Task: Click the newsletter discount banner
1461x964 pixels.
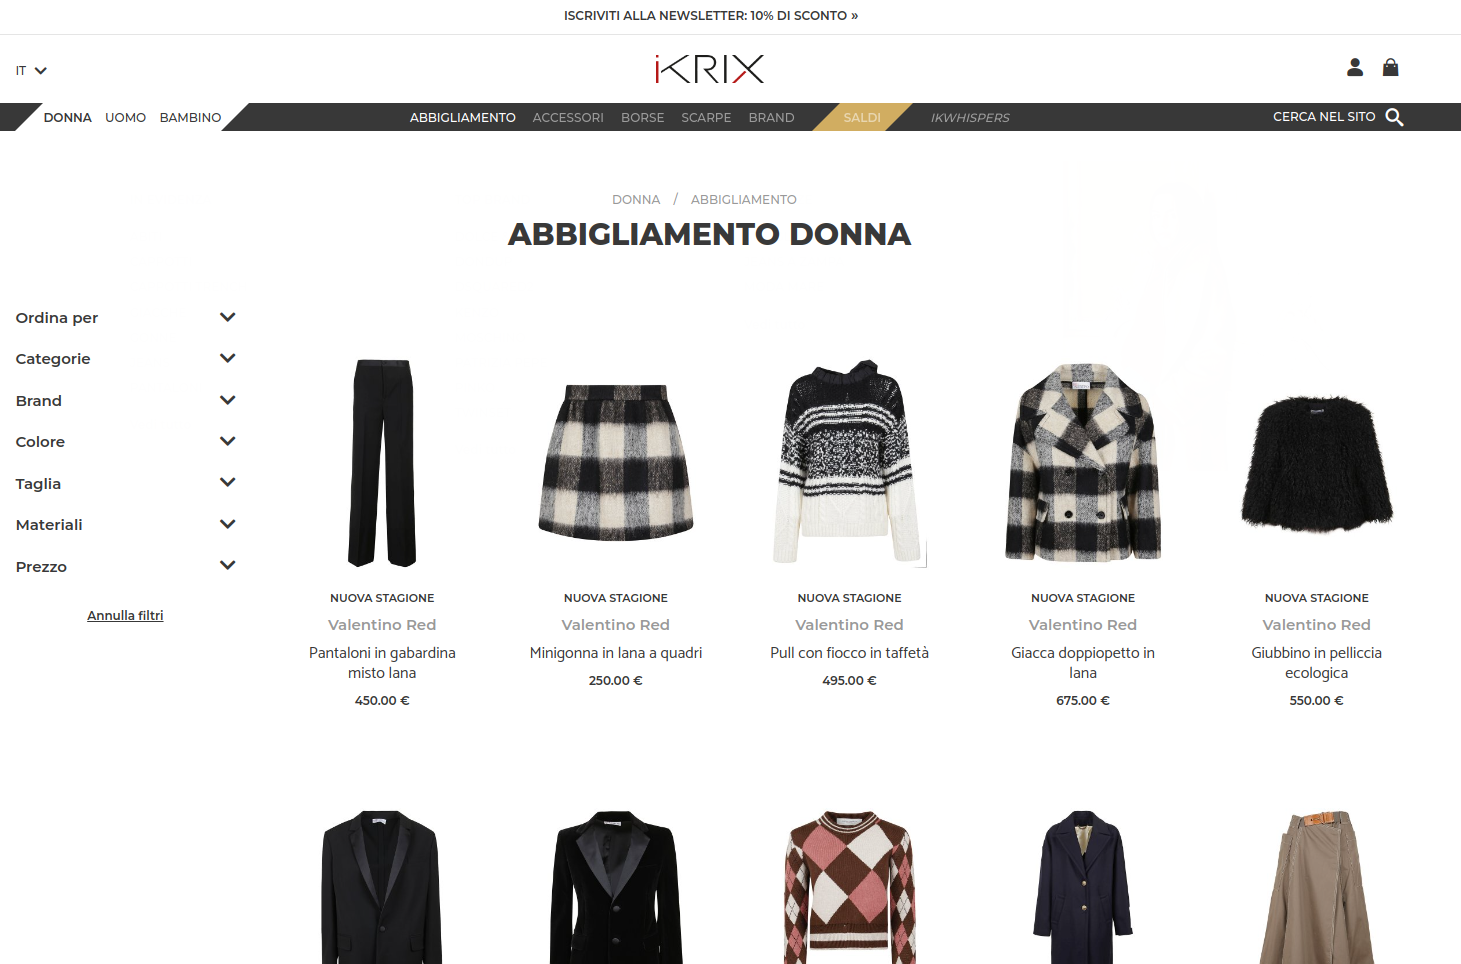Action: (711, 16)
